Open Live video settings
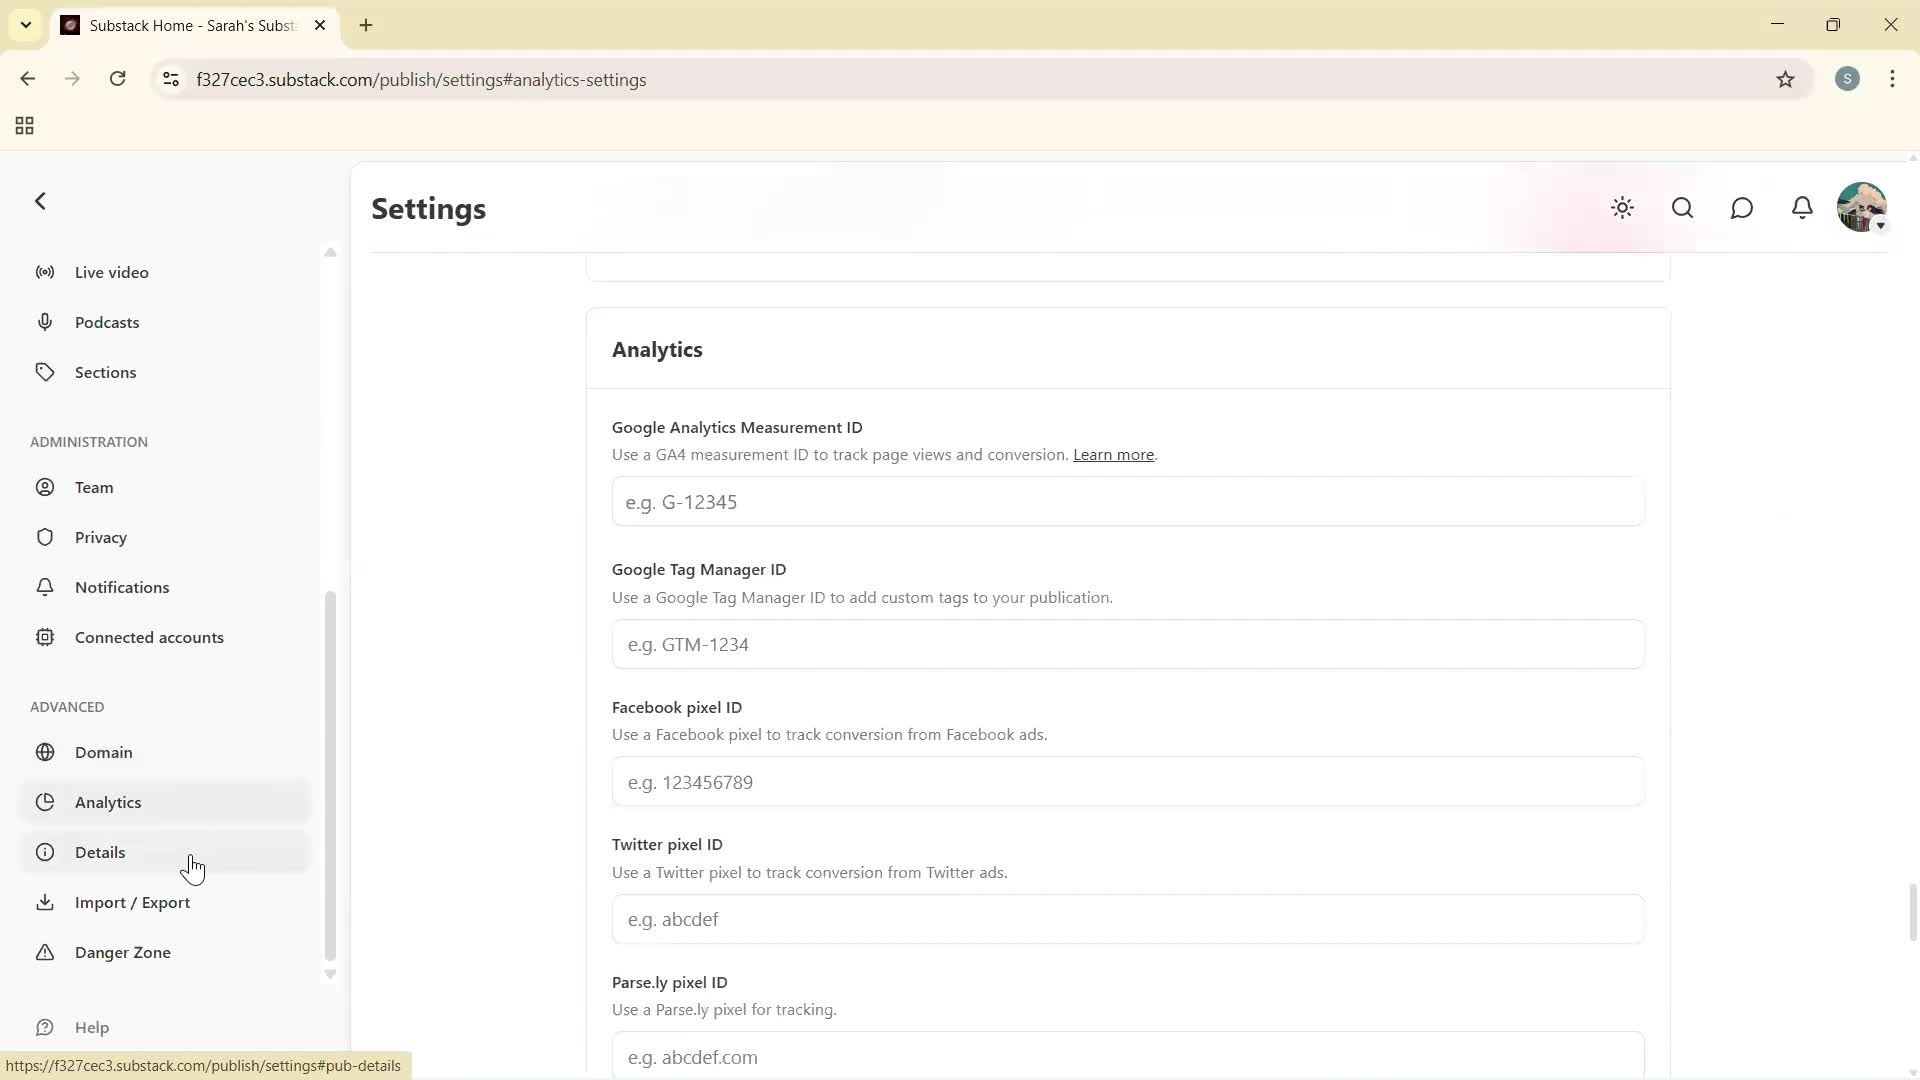Screen dimensions: 1920x1080 [111, 271]
